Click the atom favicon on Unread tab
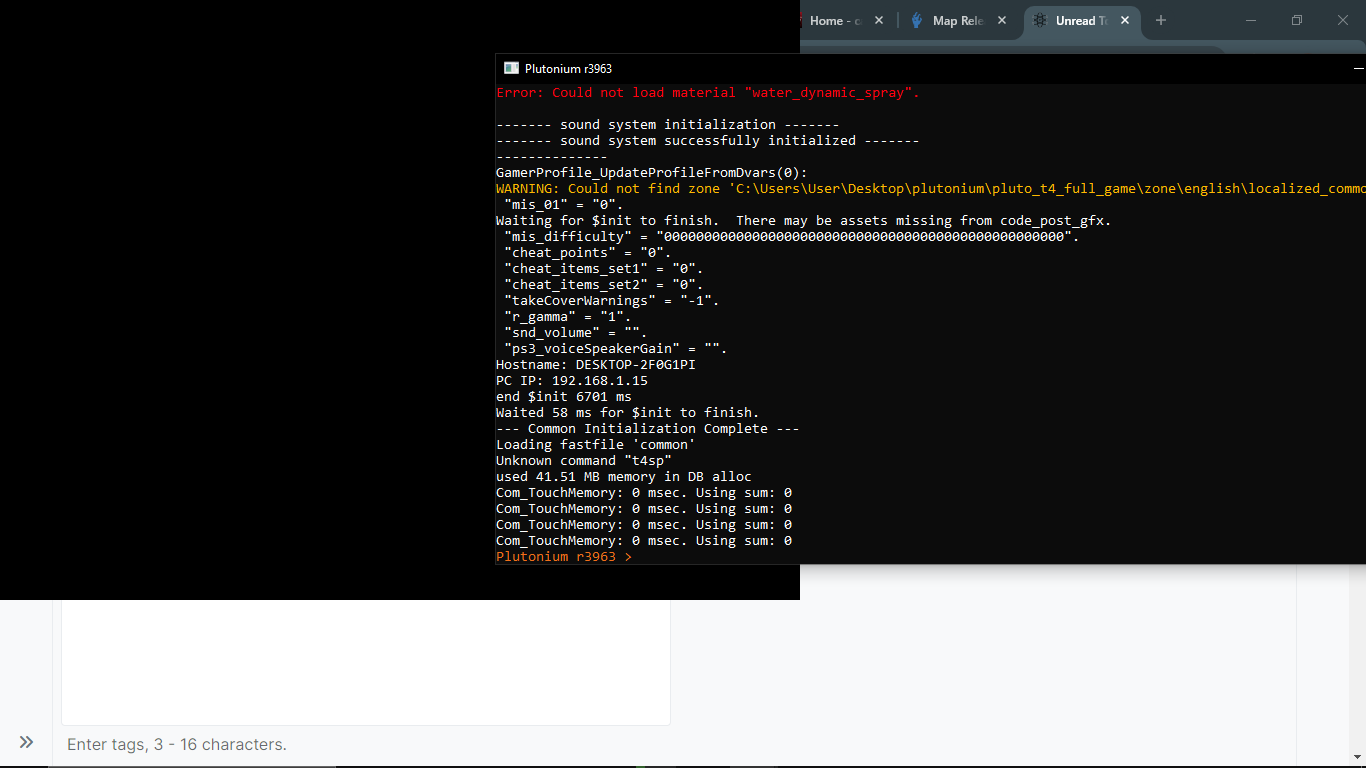1366x768 pixels. tap(1040, 20)
